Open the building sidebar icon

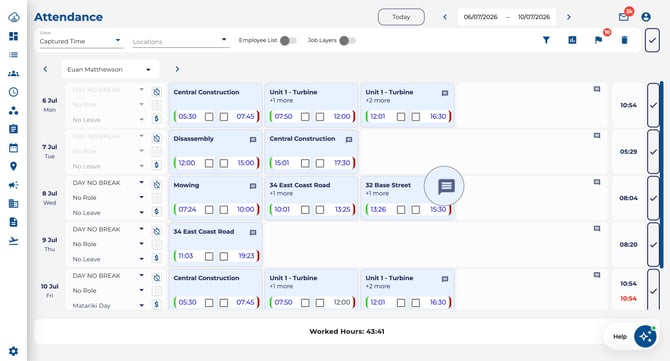13,203
